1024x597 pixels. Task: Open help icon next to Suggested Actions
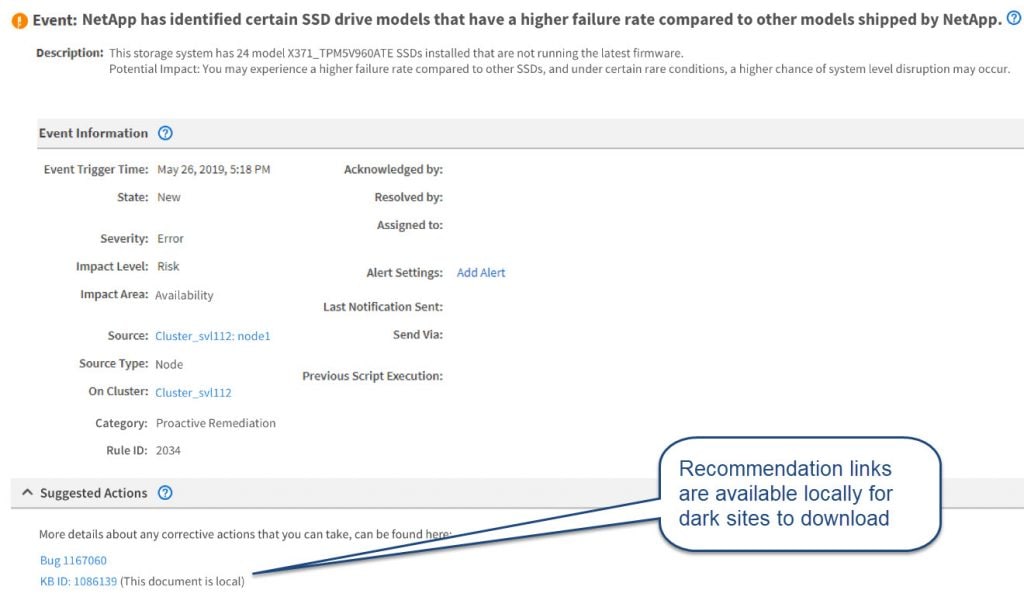(x=166, y=493)
